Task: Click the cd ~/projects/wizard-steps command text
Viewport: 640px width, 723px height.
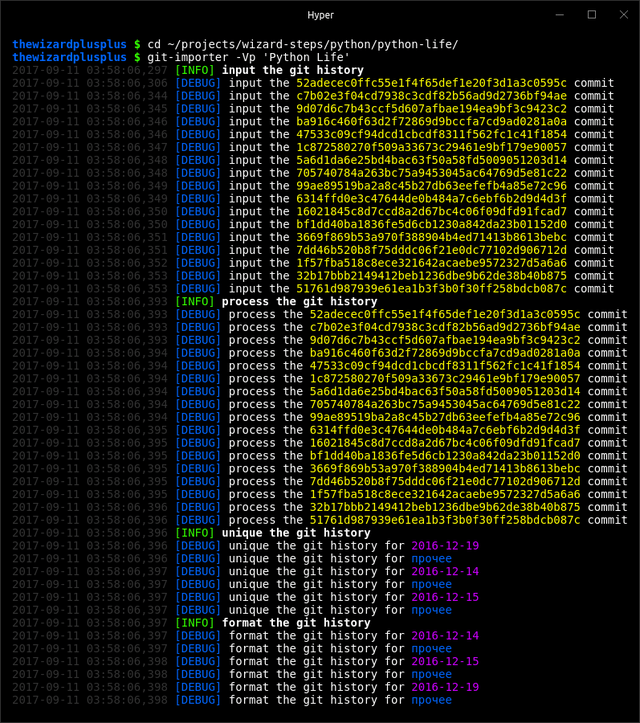Action: pyautogui.click(x=302, y=44)
